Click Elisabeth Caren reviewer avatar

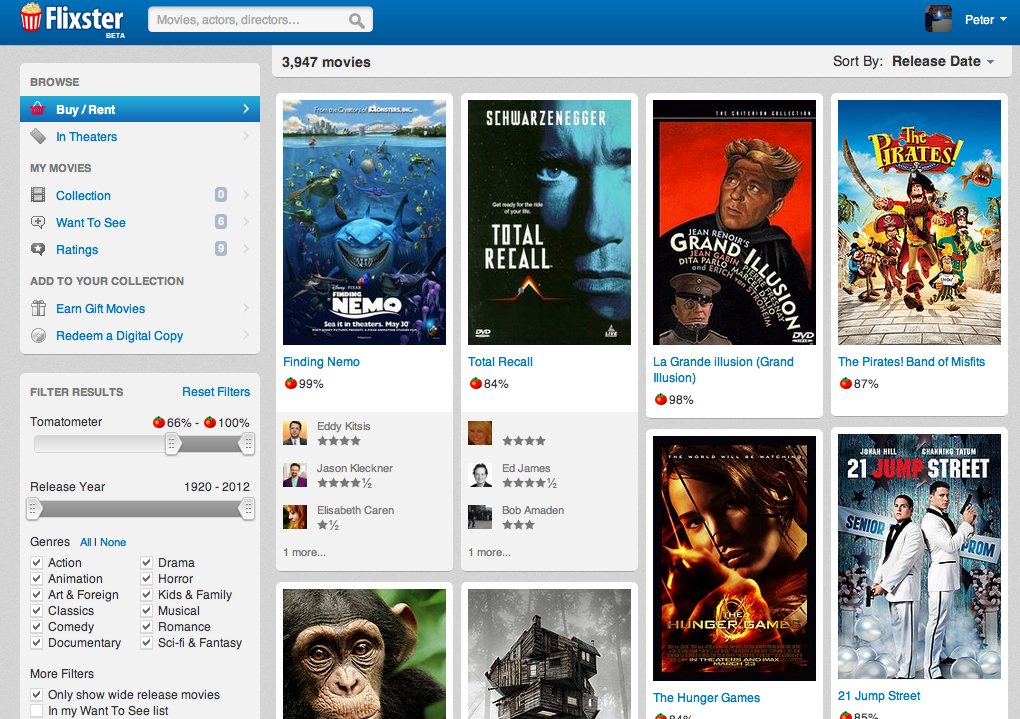click(295, 517)
